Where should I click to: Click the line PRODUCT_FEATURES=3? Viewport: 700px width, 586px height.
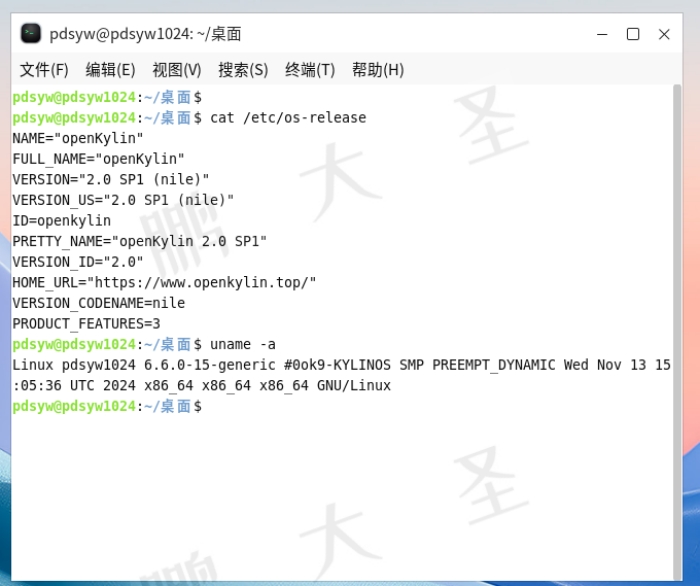tap(86, 324)
